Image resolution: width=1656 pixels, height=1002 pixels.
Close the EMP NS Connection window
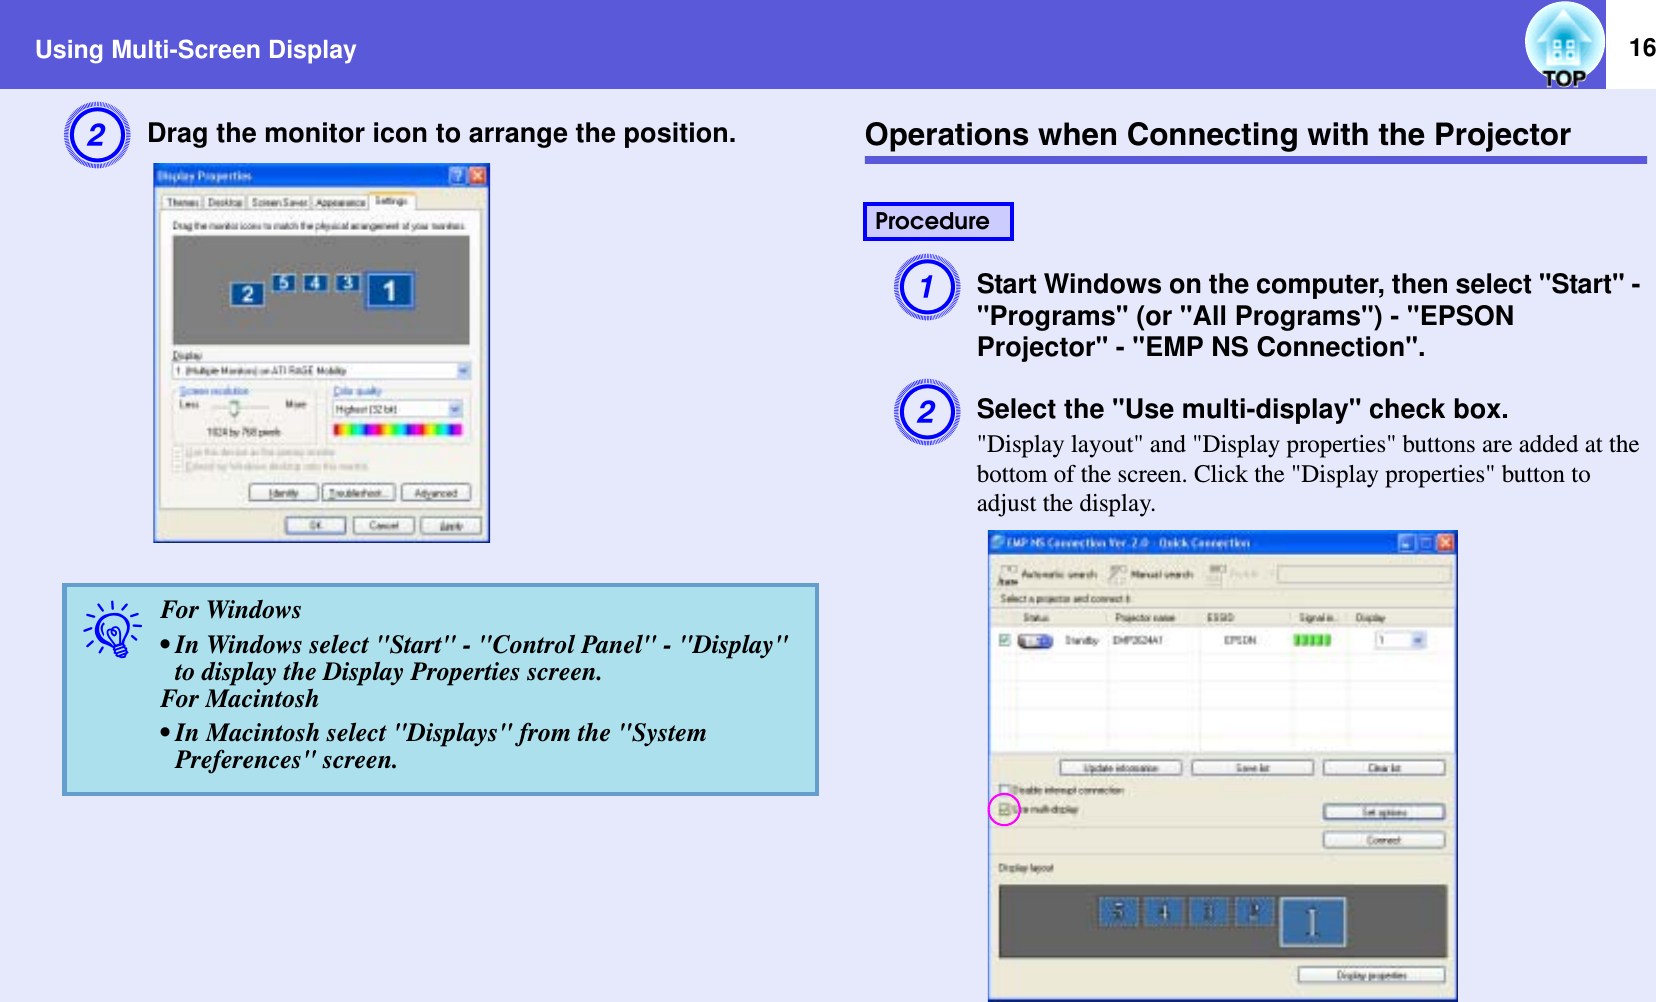(1445, 543)
